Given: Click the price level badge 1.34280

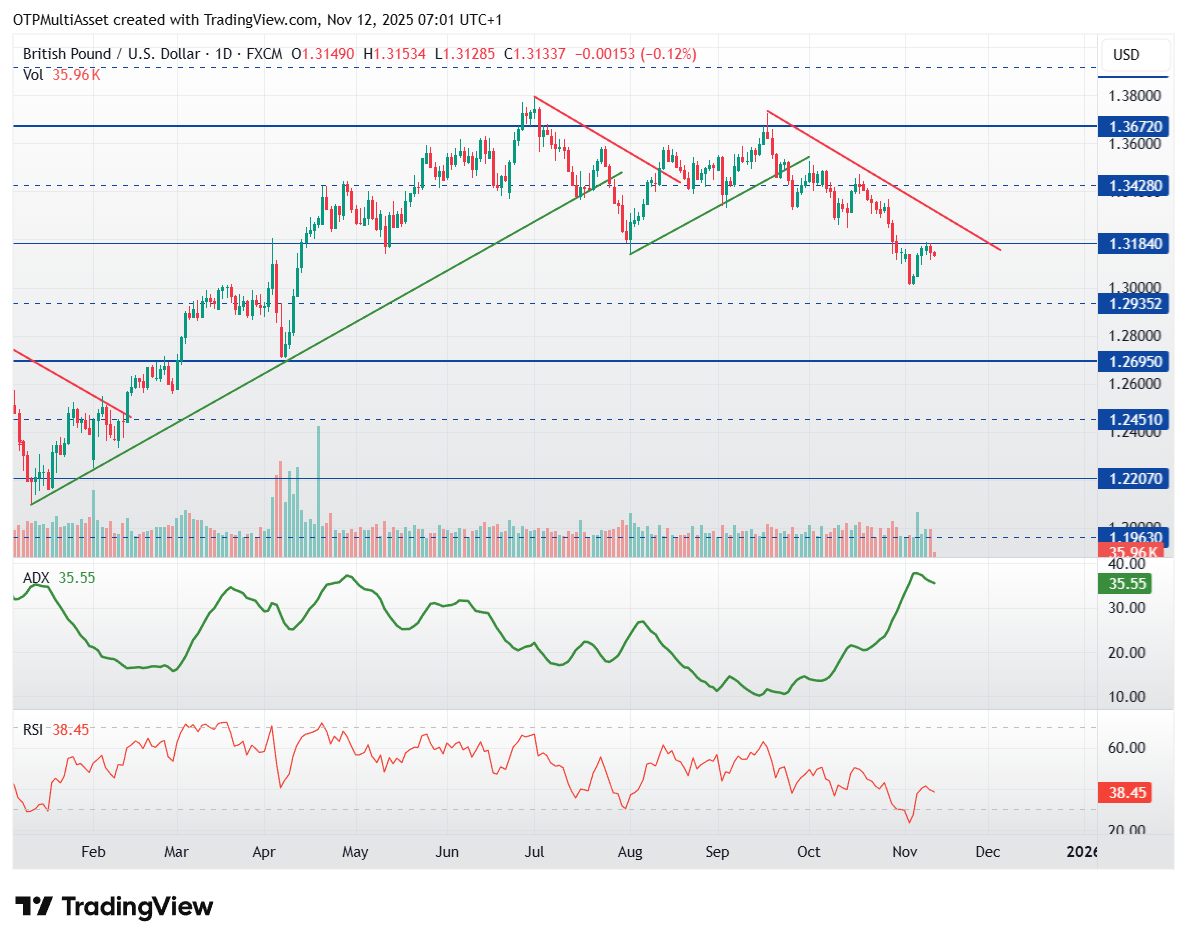Looking at the screenshot, I should 1134,187.
